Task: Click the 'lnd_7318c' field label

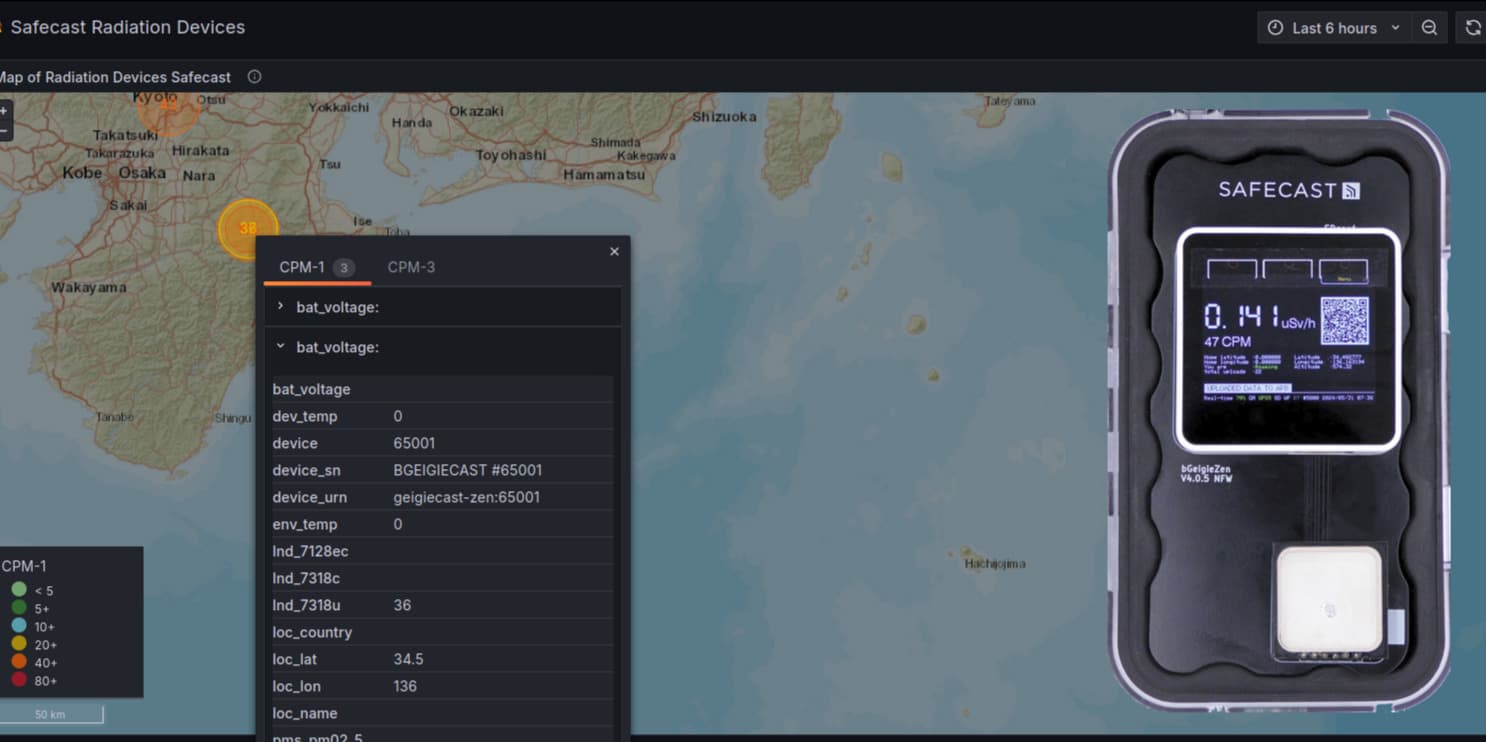Action: click(x=306, y=578)
